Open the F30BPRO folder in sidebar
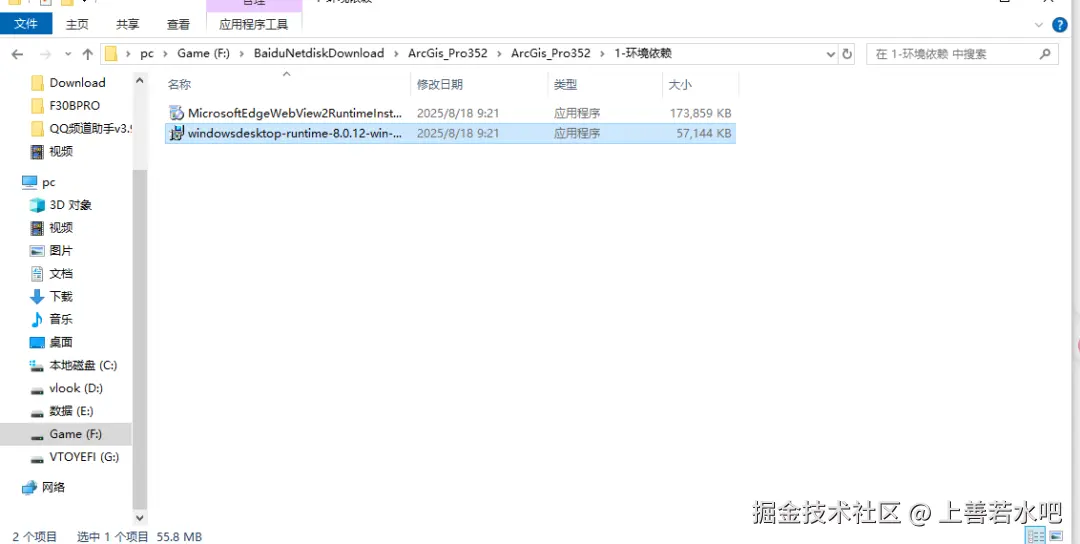1080x544 pixels. (74, 105)
